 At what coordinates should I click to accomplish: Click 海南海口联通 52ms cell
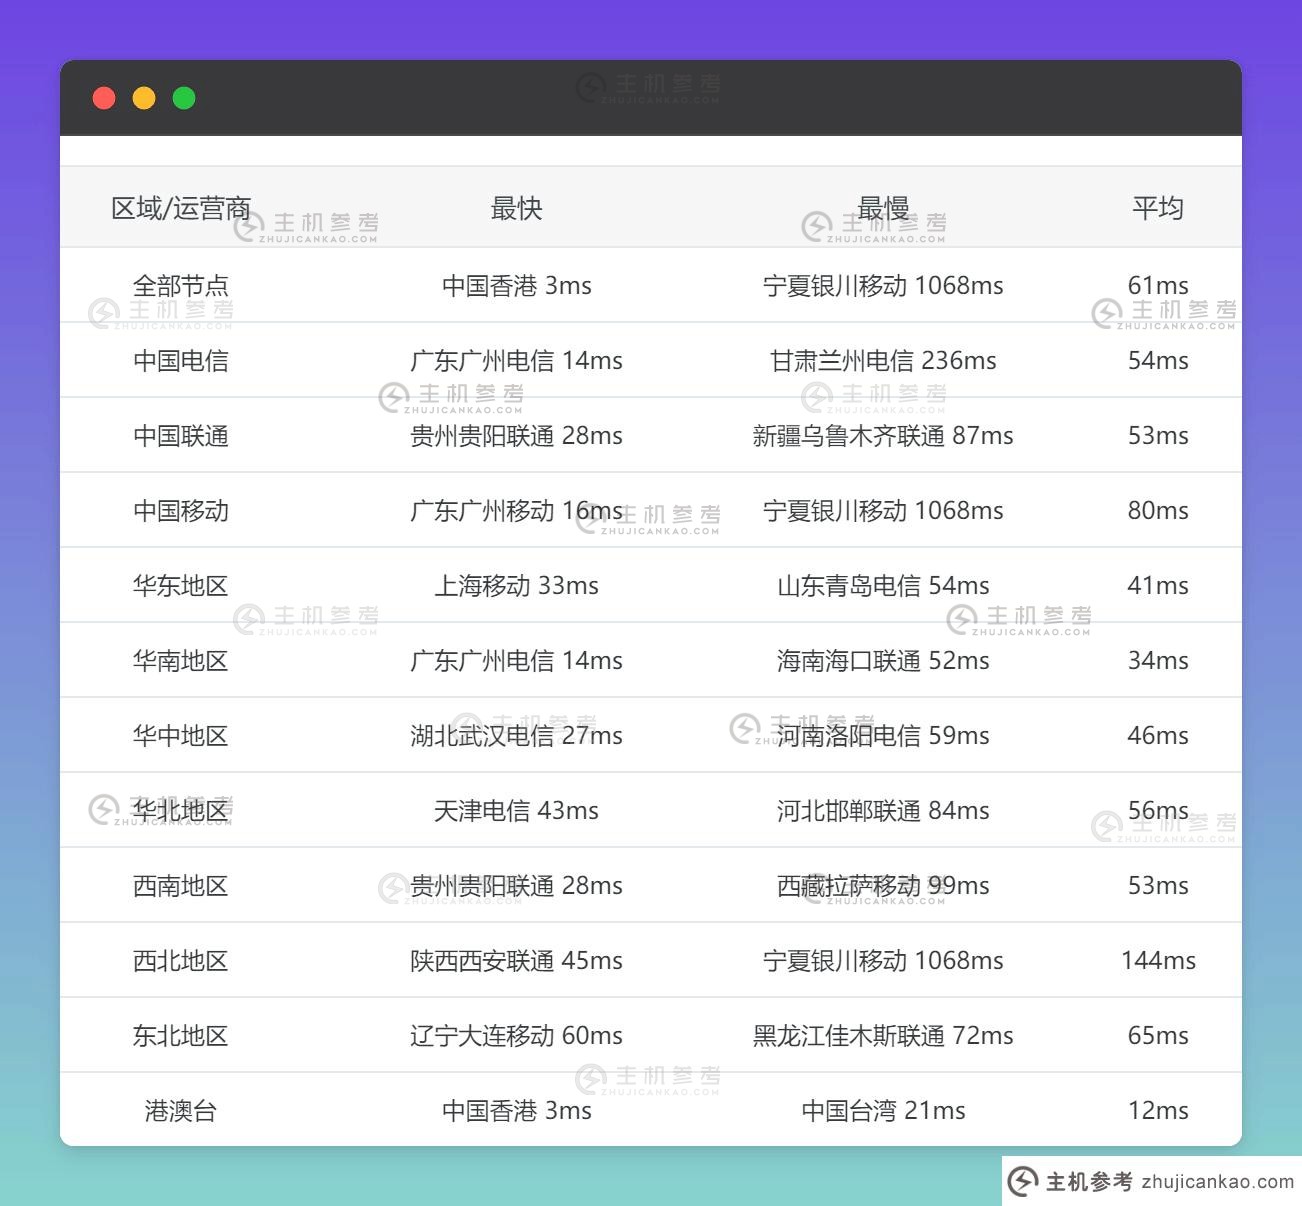tap(883, 661)
